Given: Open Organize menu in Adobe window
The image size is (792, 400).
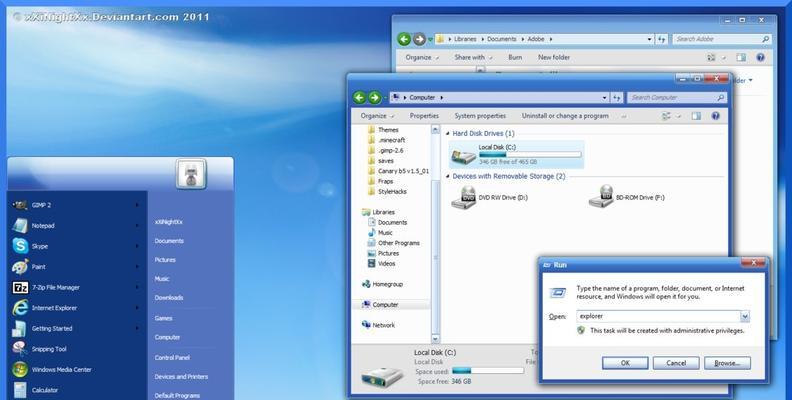Looking at the screenshot, I should pos(422,58).
